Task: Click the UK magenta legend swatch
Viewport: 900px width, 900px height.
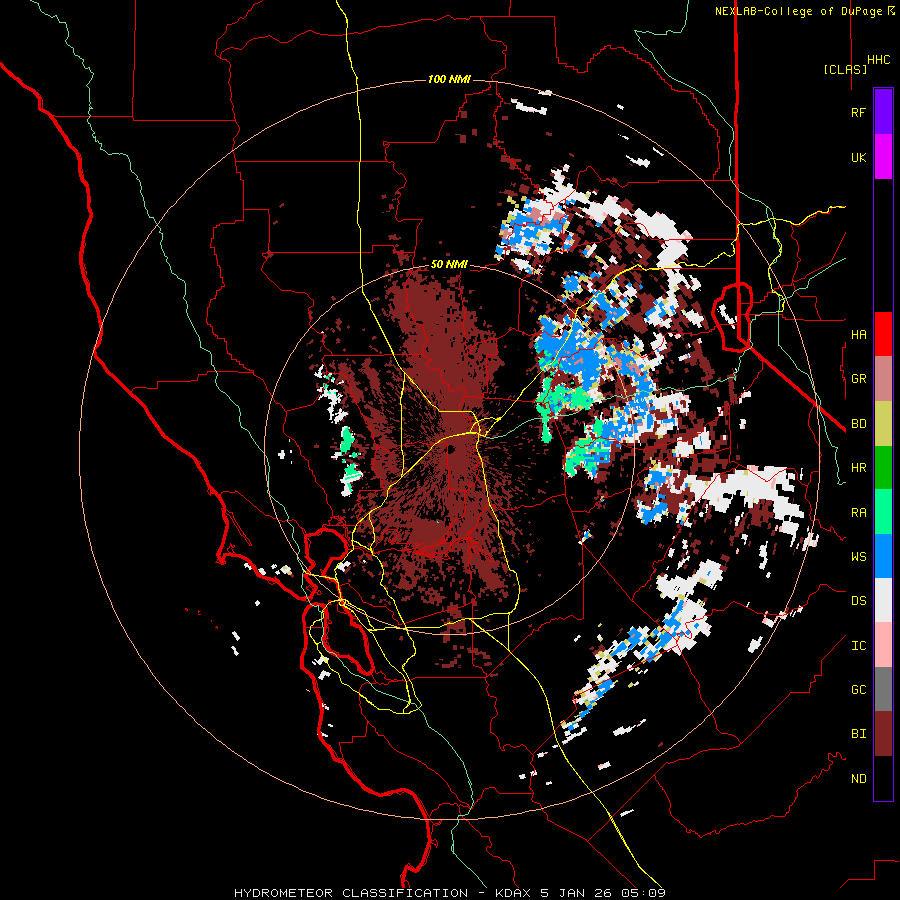Action: point(883,157)
